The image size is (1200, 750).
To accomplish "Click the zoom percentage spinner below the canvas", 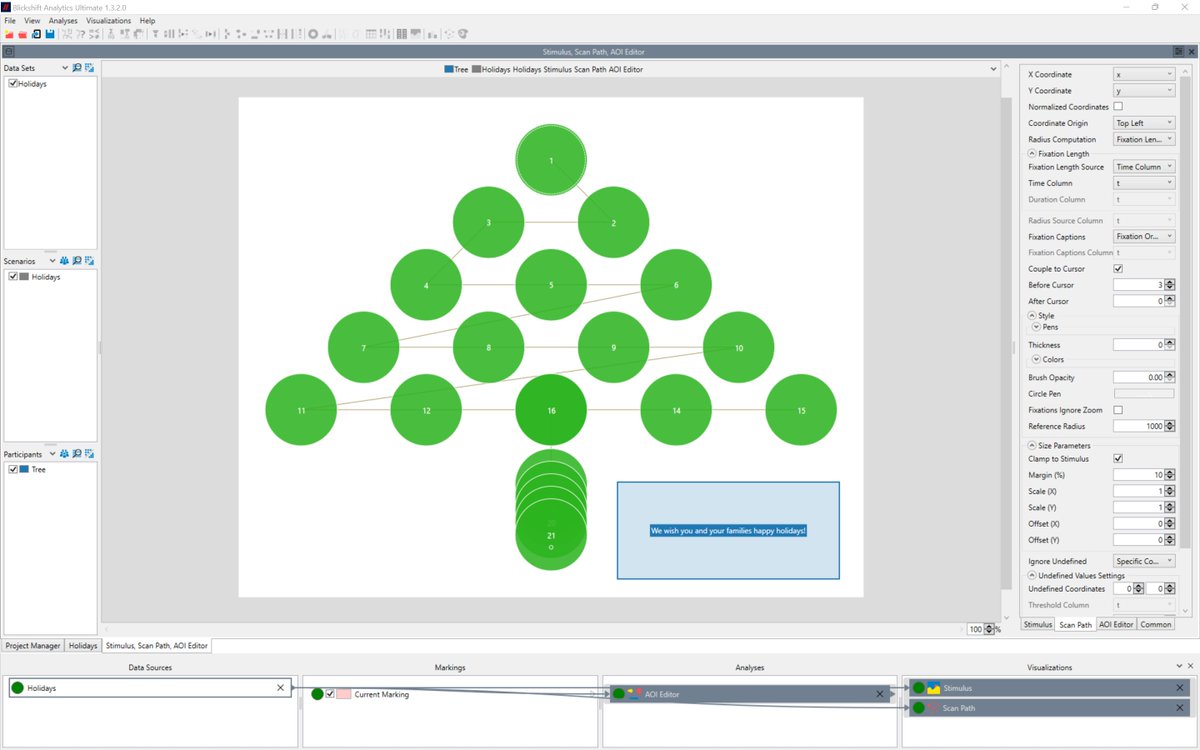I will pos(989,629).
